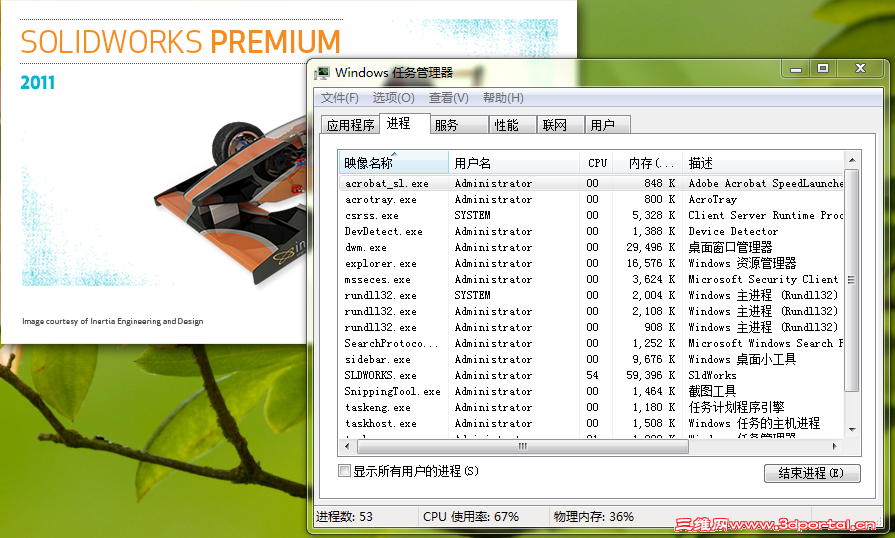The image size is (895, 538).
Task: Click the 29,496 K memory value
Action: (x=651, y=247)
